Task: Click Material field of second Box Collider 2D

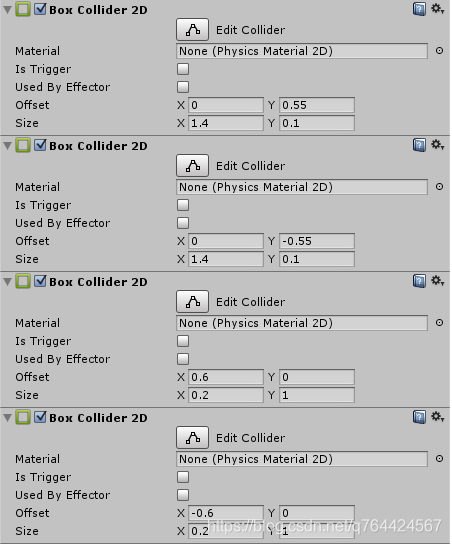Action: pyautogui.click(x=302, y=187)
